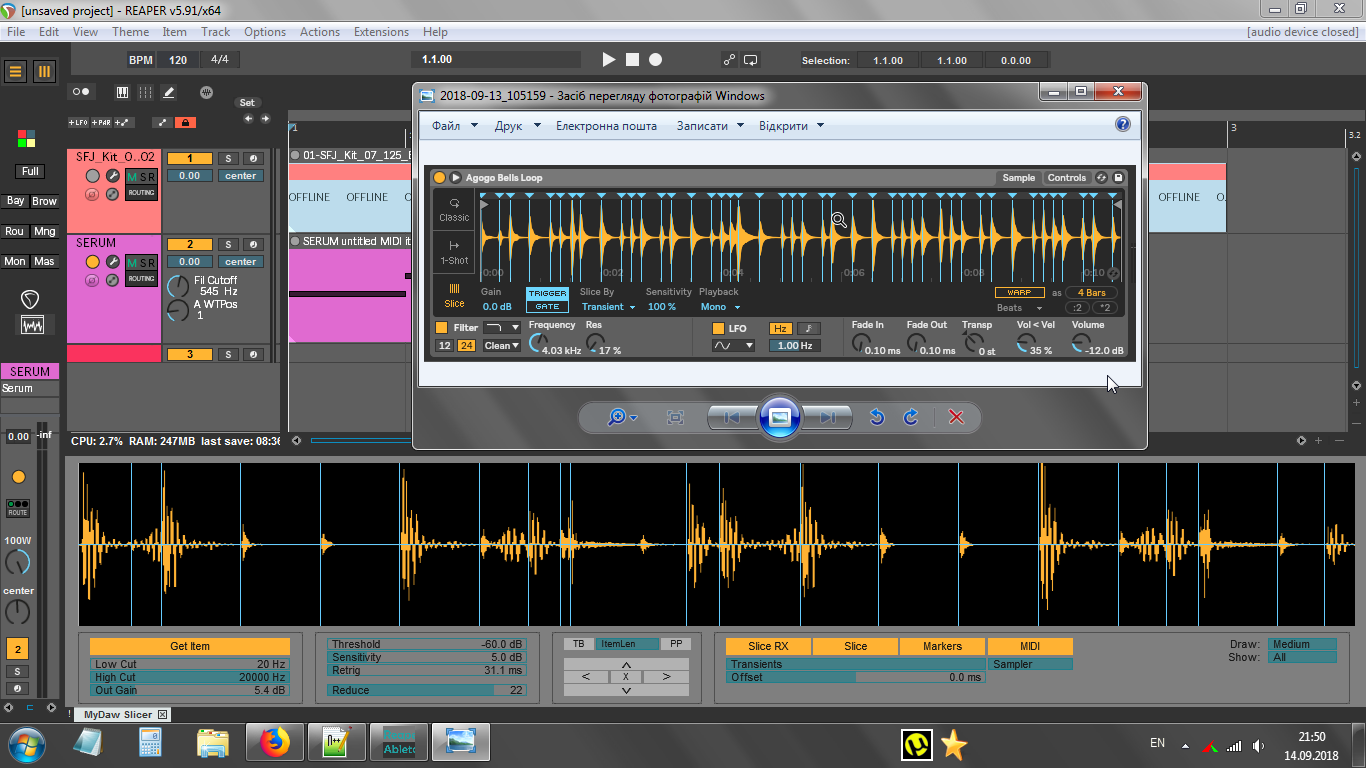The height and width of the screenshot is (768, 1366).
Task: Click the Slice RX button
Action: click(x=768, y=646)
